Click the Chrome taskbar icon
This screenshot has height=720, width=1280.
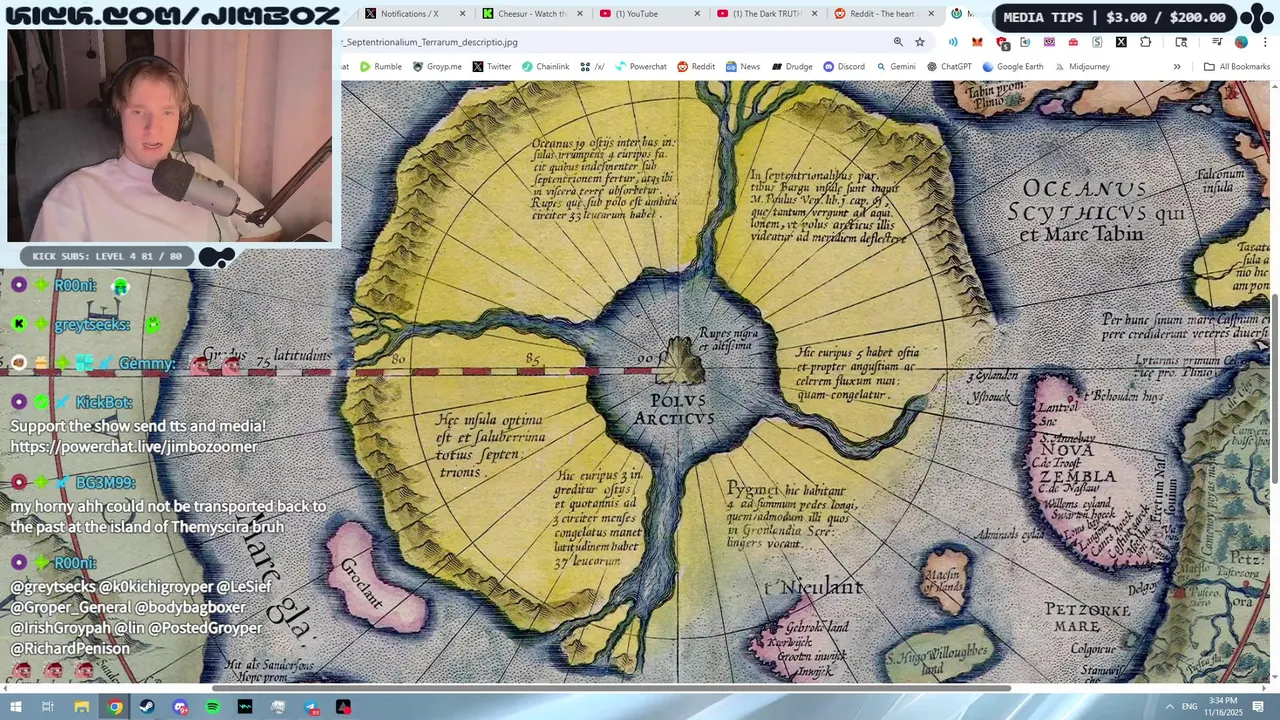tap(115, 707)
